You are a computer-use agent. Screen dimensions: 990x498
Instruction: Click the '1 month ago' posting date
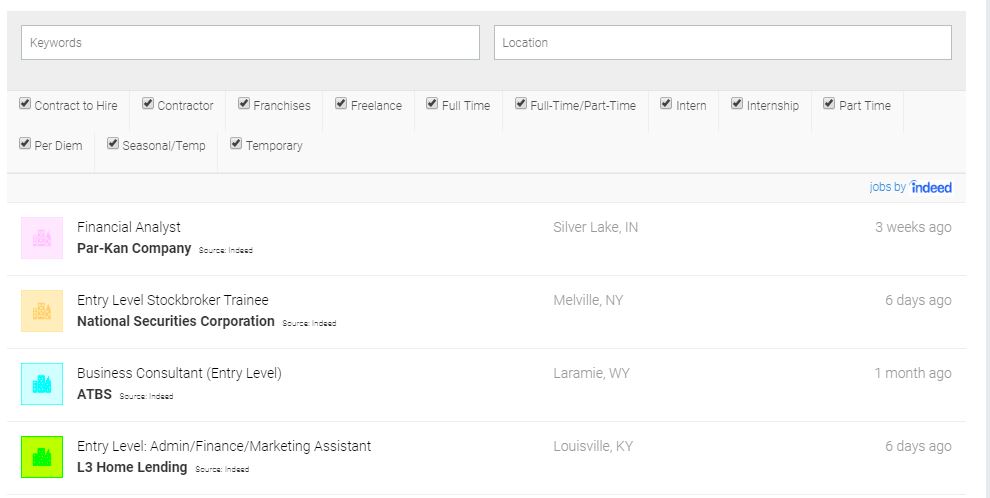[912, 373]
